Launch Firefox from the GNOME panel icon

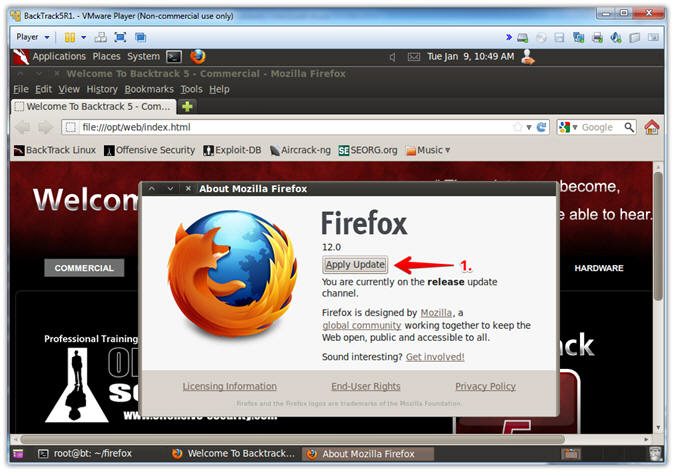click(x=198, y=56)
